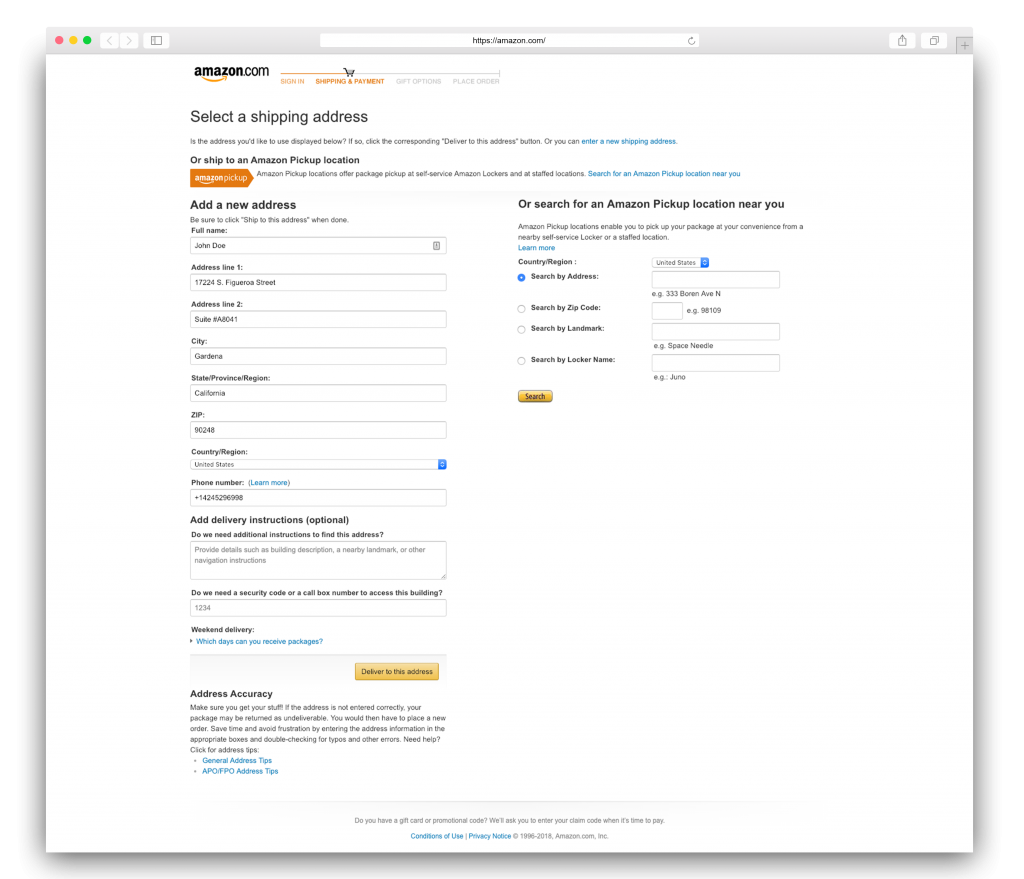Click the e.g. 333 Boren Ave N hint
The height and width of the screenshot is (879, 1024).
click(686, 294)
